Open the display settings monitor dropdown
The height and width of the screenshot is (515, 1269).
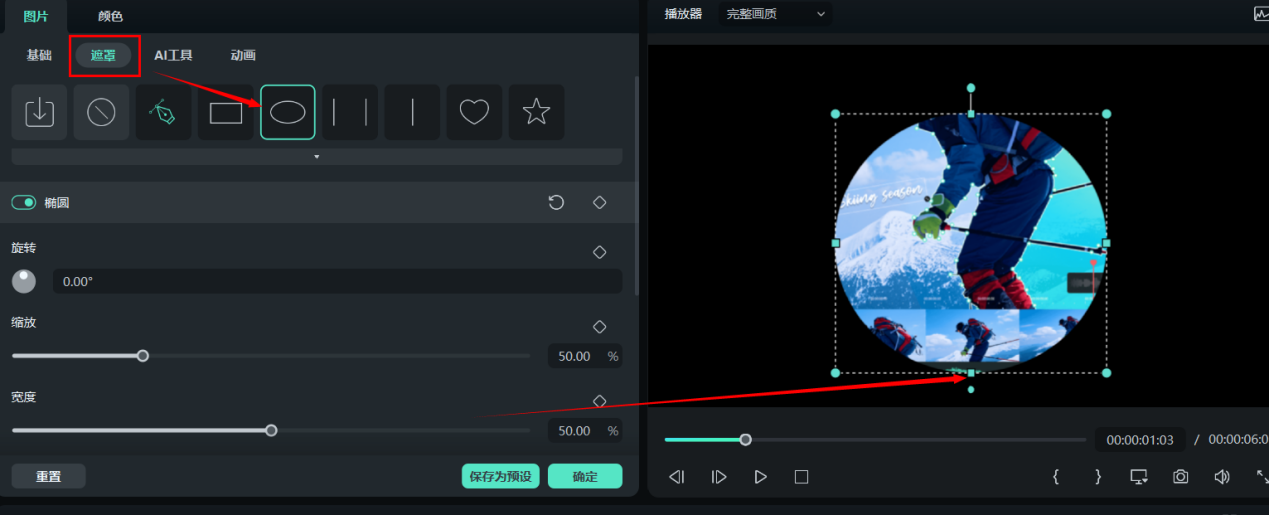[x=1139, y=477]
